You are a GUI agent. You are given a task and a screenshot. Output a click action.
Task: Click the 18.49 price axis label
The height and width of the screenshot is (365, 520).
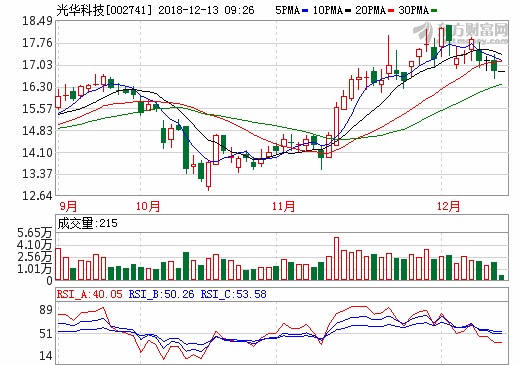(x=37, y=21)
